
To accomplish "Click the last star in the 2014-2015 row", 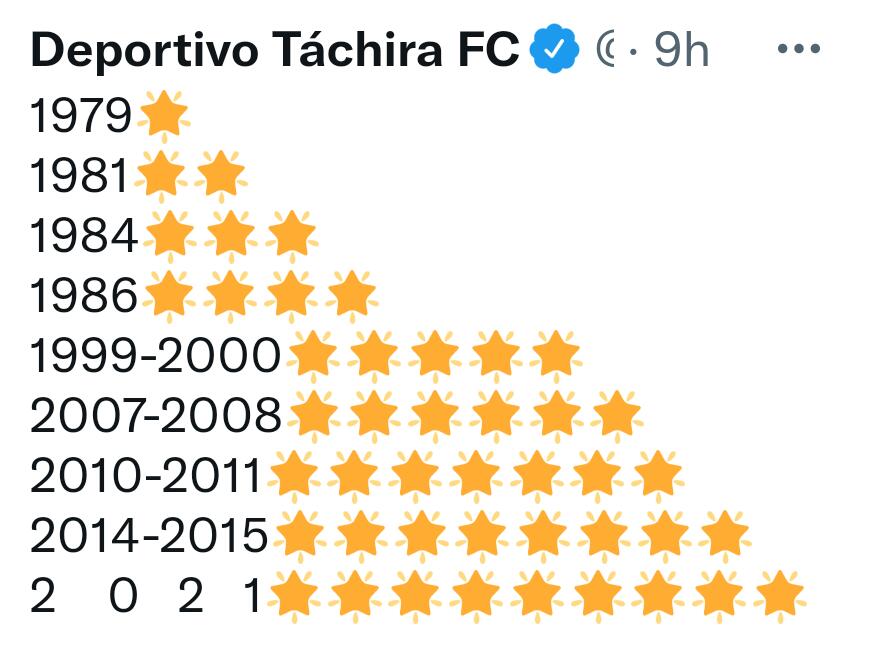I will [724, 536].
